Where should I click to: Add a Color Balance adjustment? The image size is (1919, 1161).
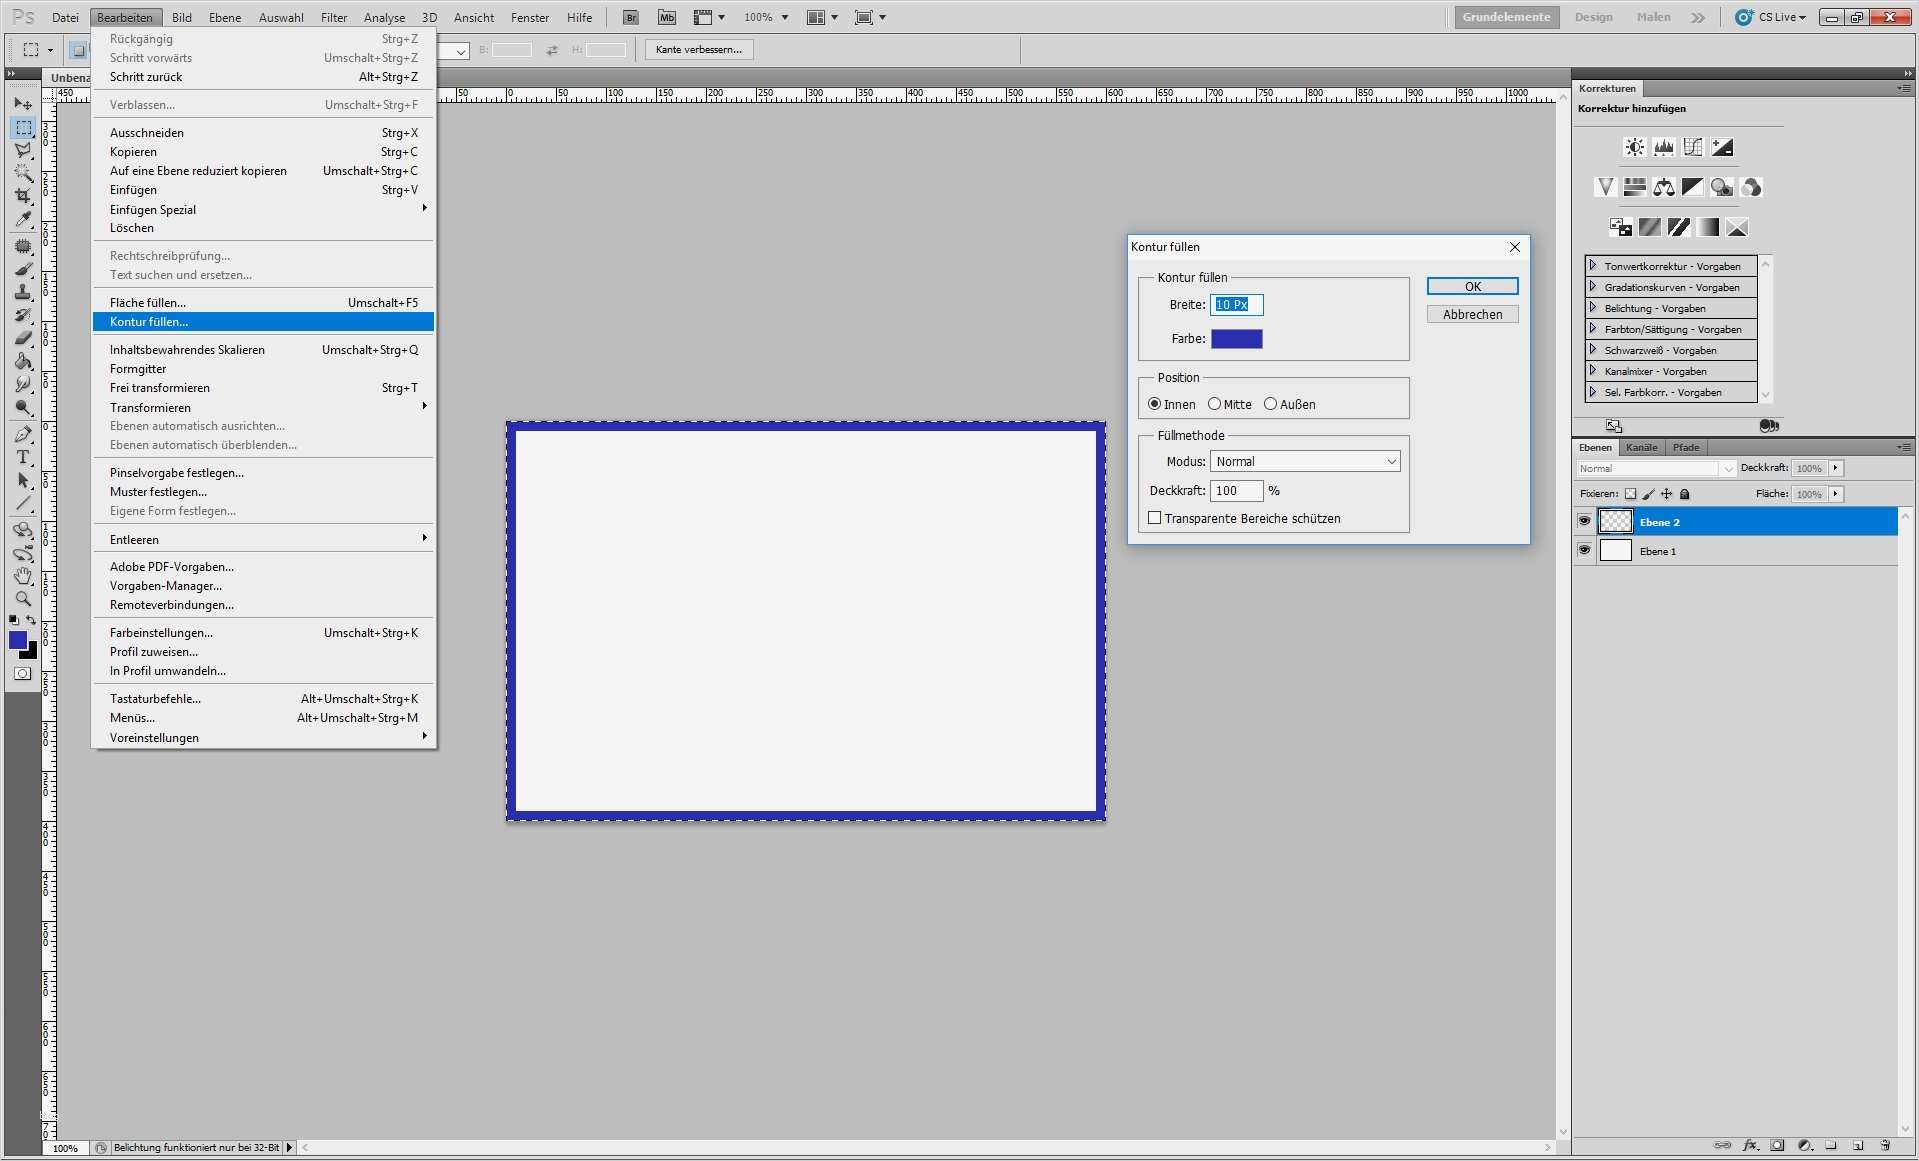(x=1663, y=187)
